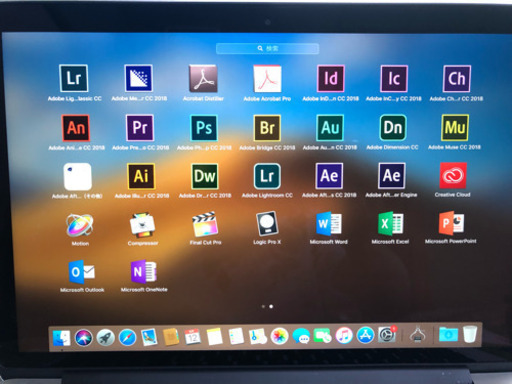This screenshot has height=384, width=512.
Task: Open Photos from the Dock
Action: tap(279, 336)
